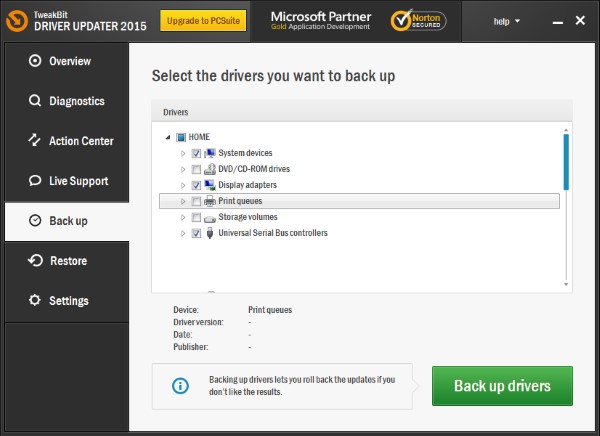Check the DVD/CD-ROM drives checkbox
The image size is (600, 436).
tap(196, 169)
